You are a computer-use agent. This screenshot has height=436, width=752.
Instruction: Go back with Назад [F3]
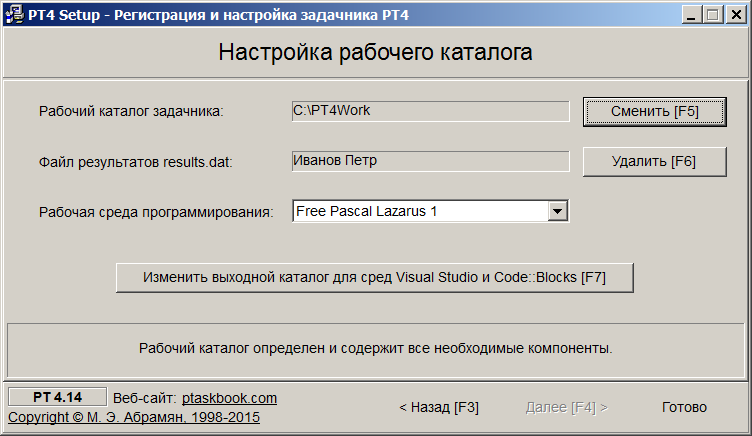439,407
